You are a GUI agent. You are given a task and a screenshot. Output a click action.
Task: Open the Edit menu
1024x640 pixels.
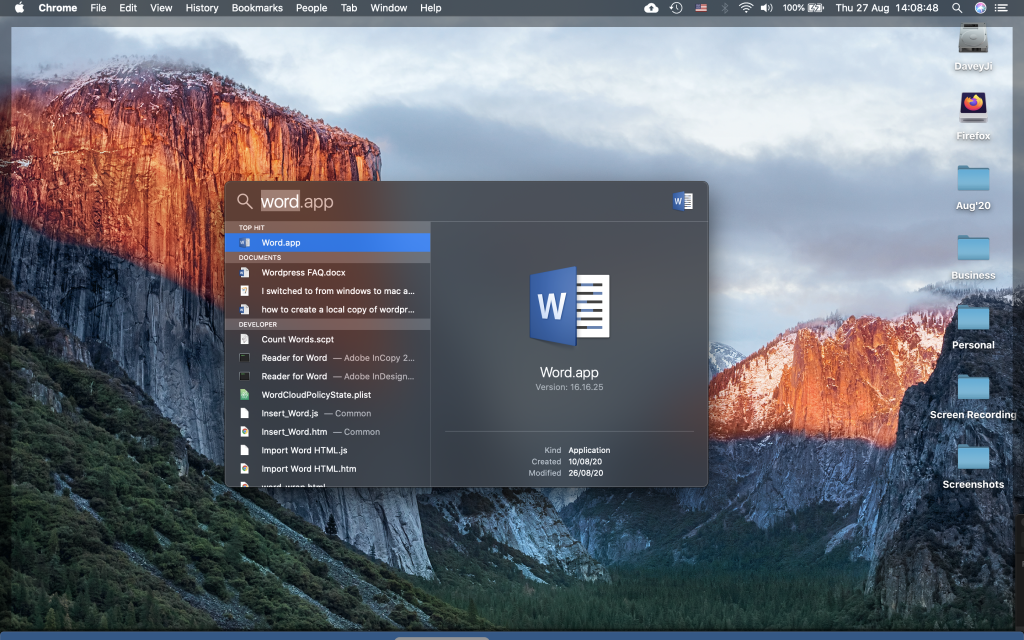click(x=128, y=8)
